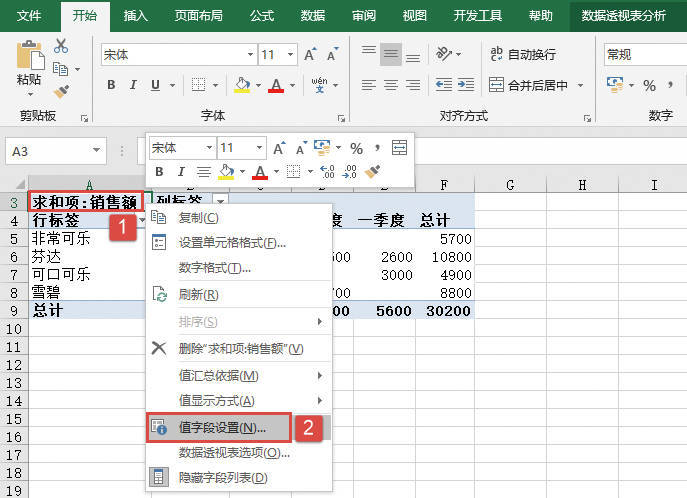This screenshot has height=498, width=687.
Task: Select cell A3 containing 求和项:销售额
Action: (x=85, y=200)
